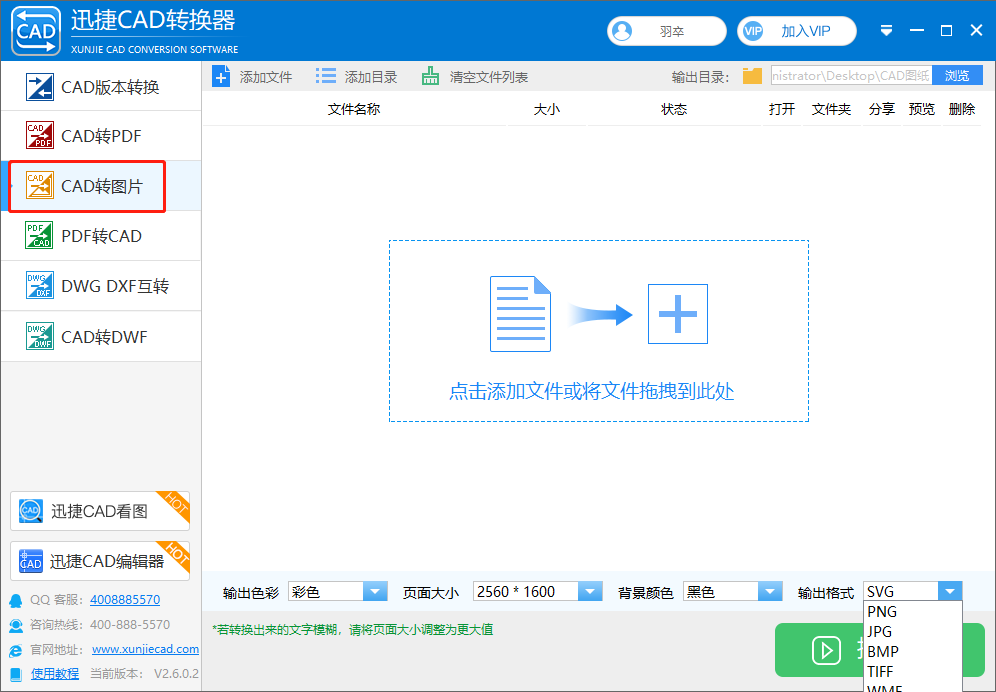Click 点击添加文件或将文件拖拽到此处 text

coord(591,391)
